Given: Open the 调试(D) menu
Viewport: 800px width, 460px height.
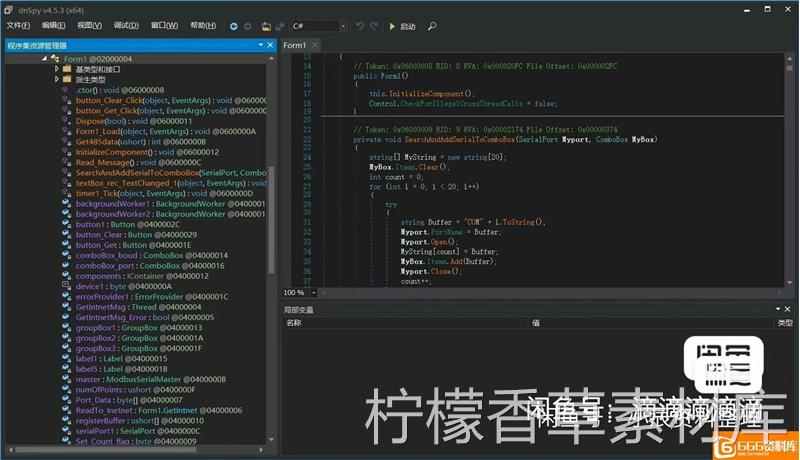Looking at the screenshot, I should 126,25.
